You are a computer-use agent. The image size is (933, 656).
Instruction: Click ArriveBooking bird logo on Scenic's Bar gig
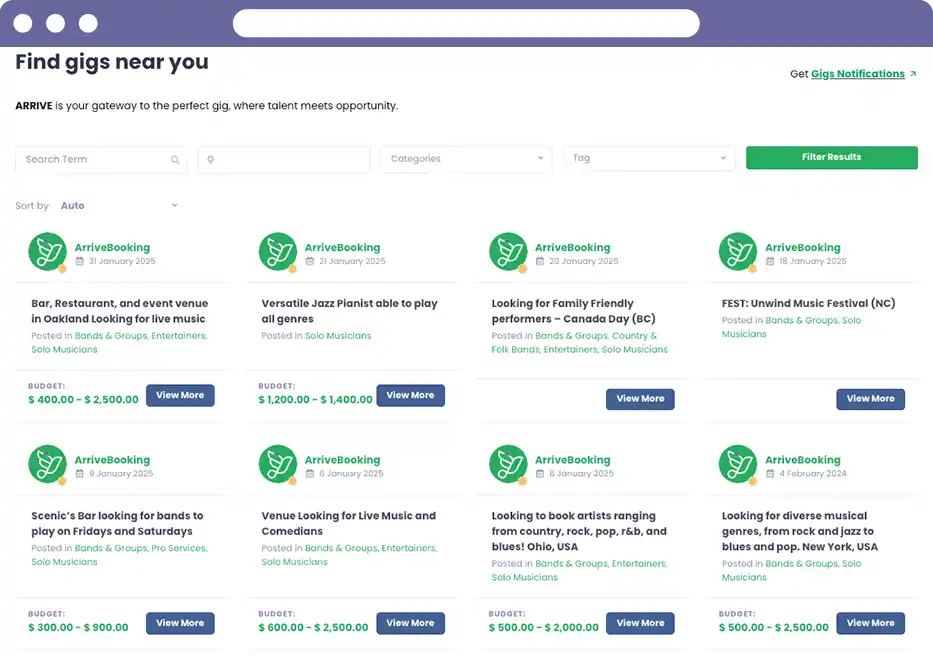[48, 464]
